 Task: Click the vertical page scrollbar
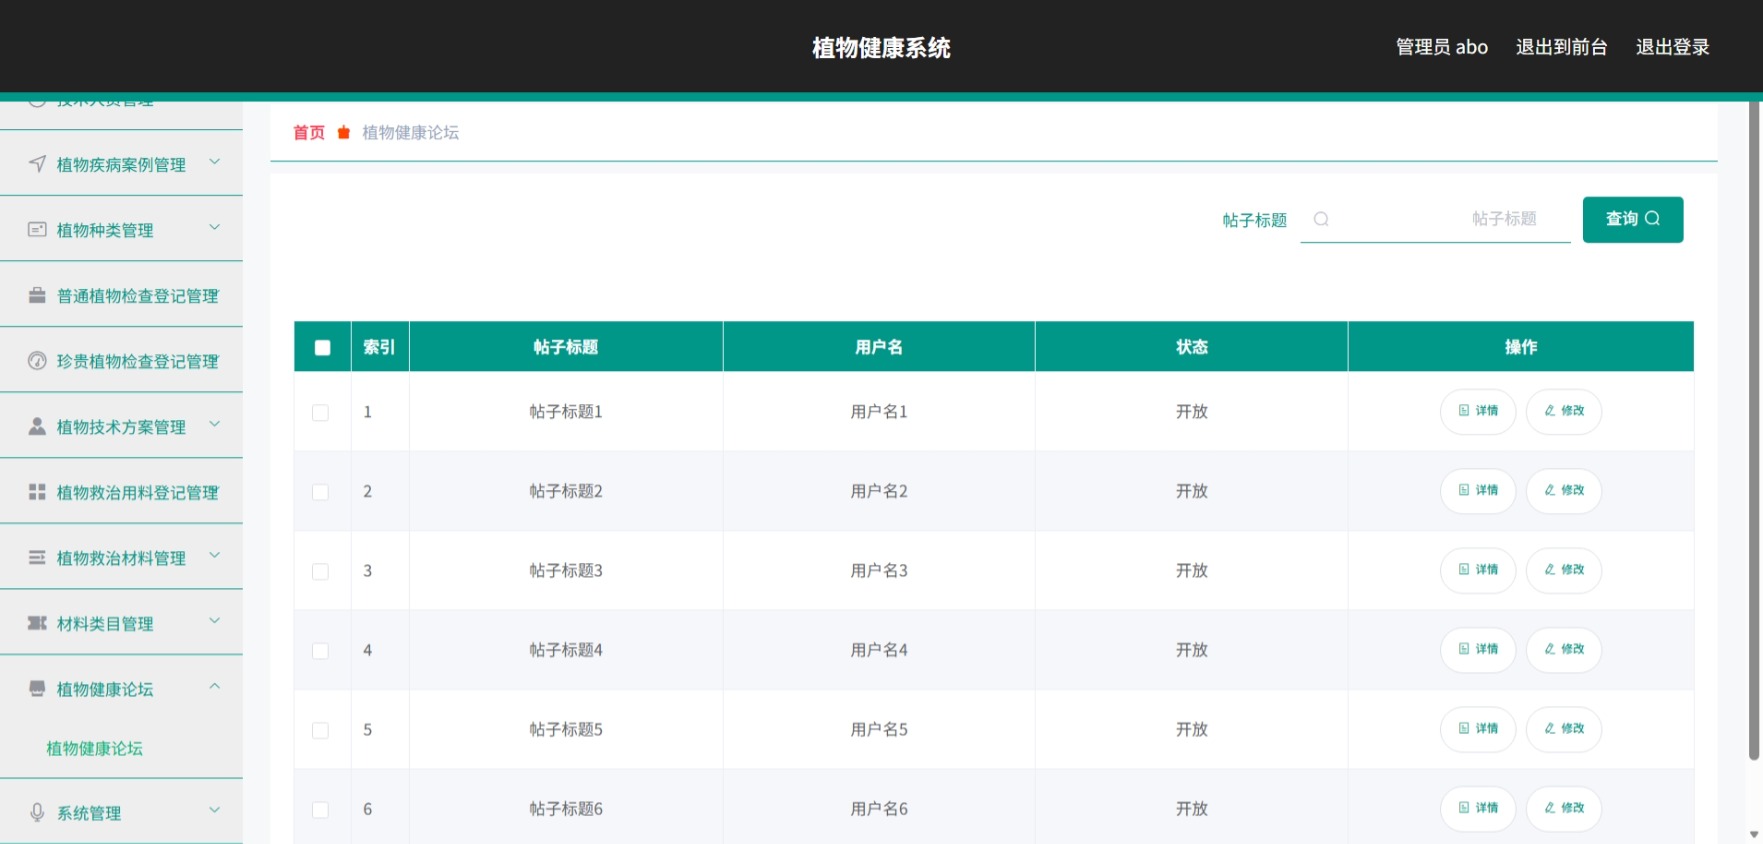tap(1754, 430)
